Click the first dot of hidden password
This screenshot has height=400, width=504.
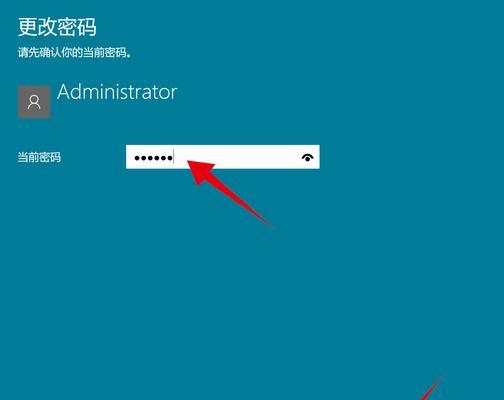[137, 158]
